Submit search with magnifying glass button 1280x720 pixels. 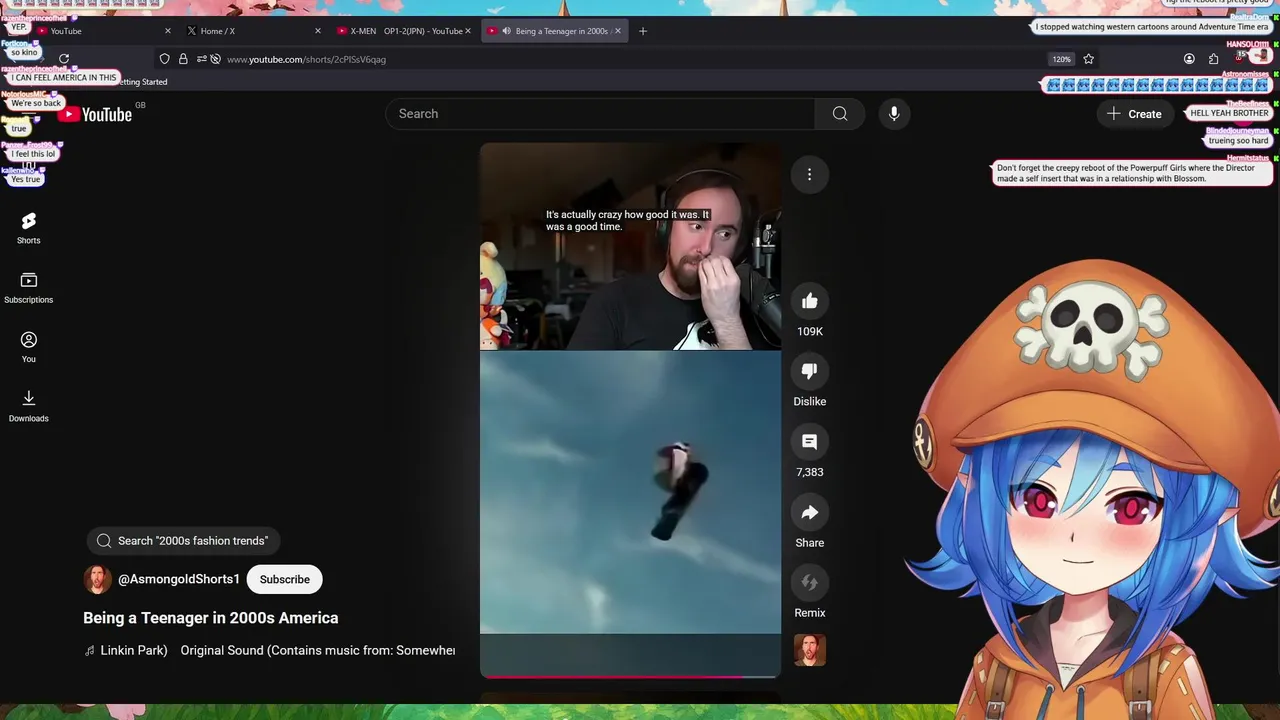pos(840,114)
